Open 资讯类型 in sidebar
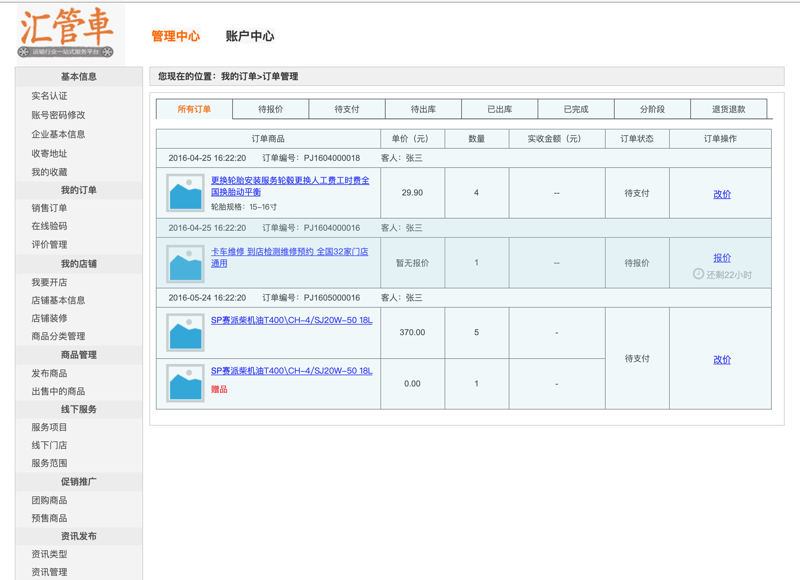 click(49, 554)
